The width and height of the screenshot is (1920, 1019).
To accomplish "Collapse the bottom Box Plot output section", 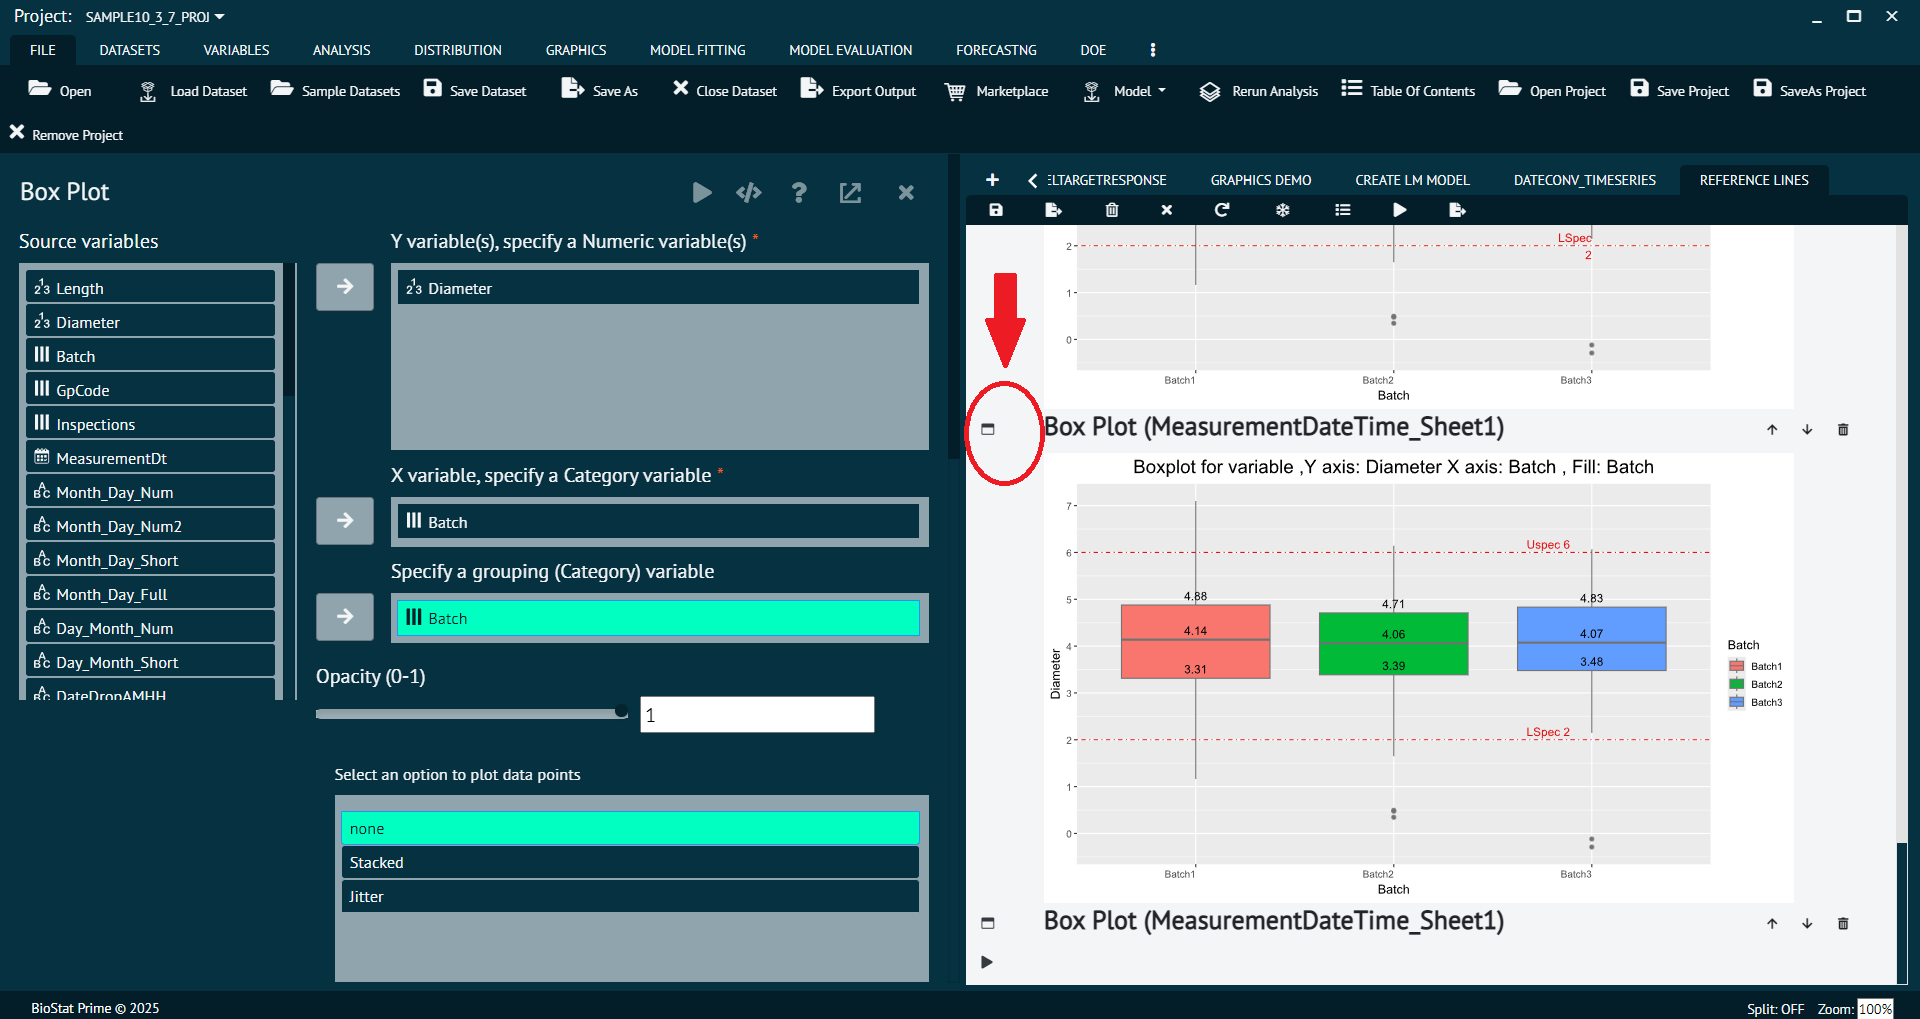I will pos(988,923).
